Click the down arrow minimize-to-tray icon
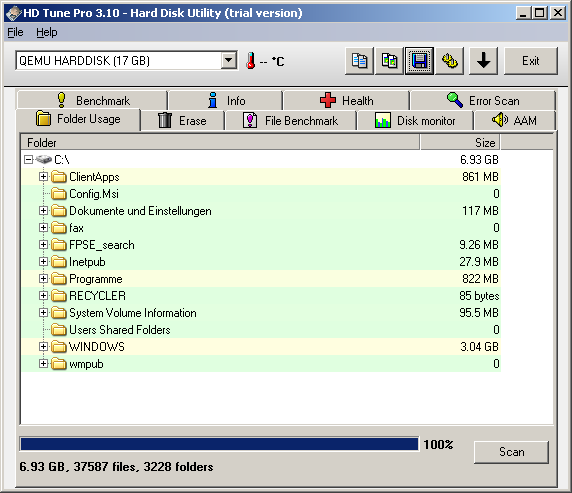572x493 pixels. pyautogui.click(x=483, y=61)
